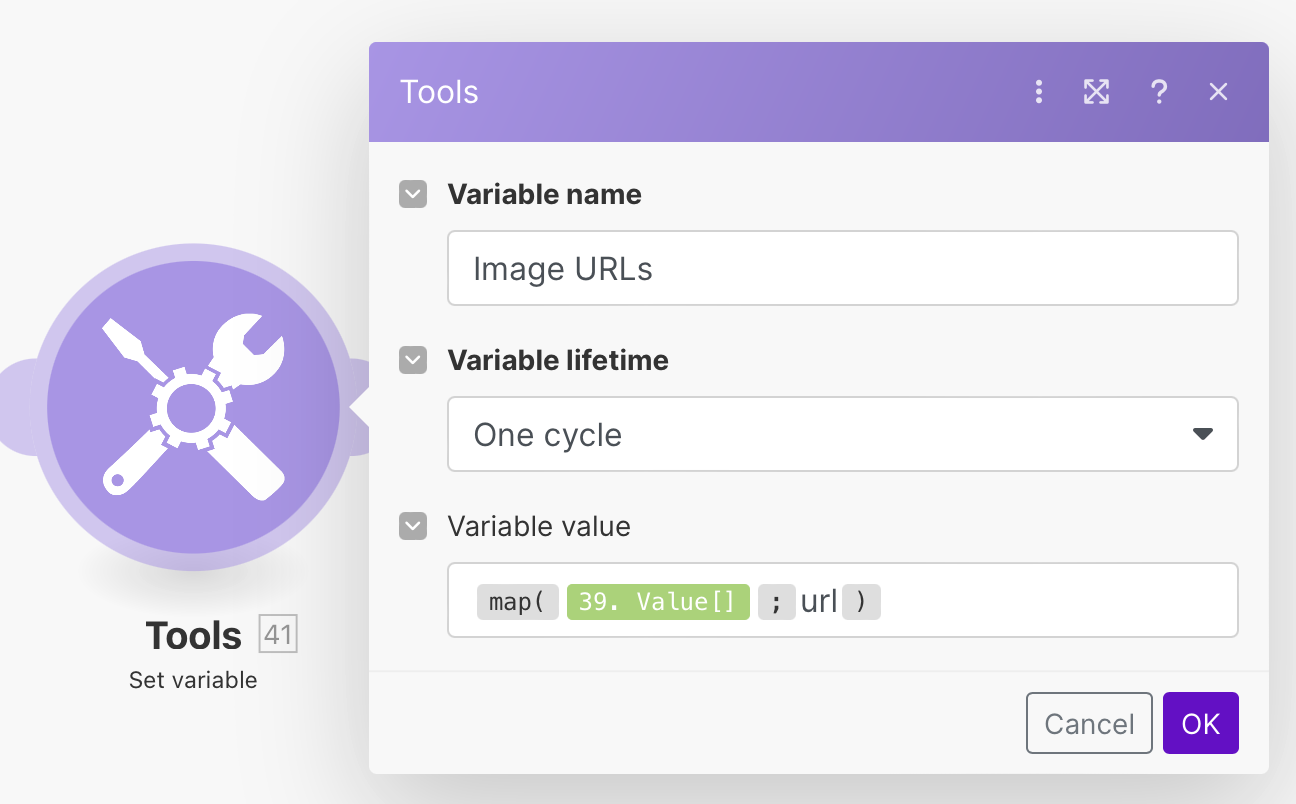Open help with the question mark icon
Screen dimensions: 1296x804
point(1159,93)
